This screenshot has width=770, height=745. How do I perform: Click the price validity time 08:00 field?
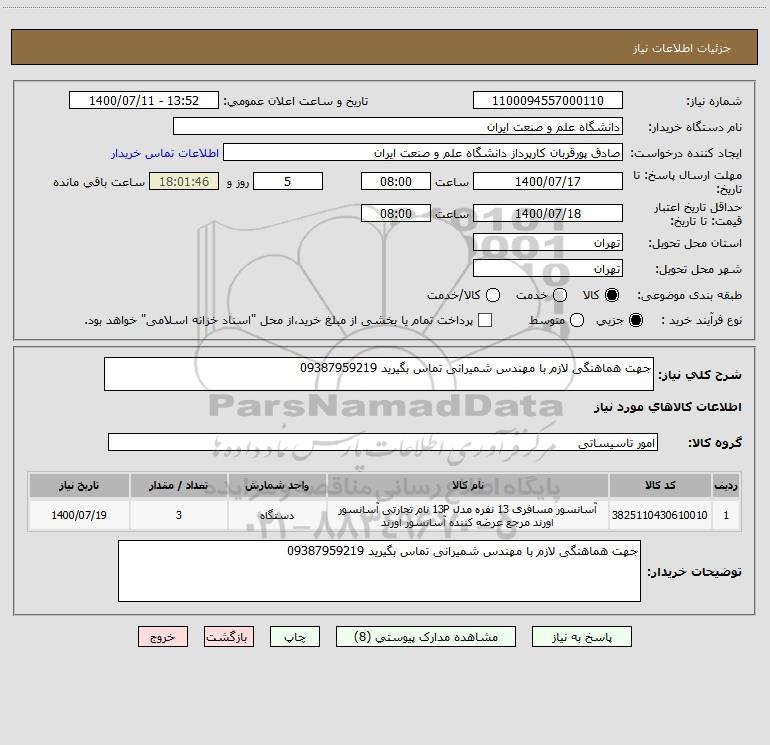pyautogui.click(x=396, y=213)
